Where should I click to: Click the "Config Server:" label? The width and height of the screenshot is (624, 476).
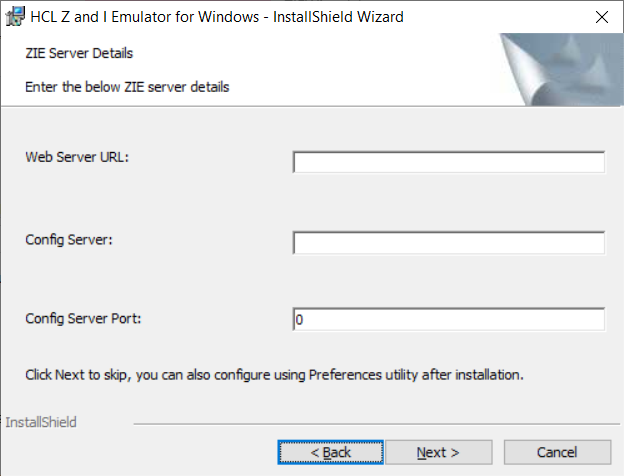pyautogui.click(x=69, y=239)
